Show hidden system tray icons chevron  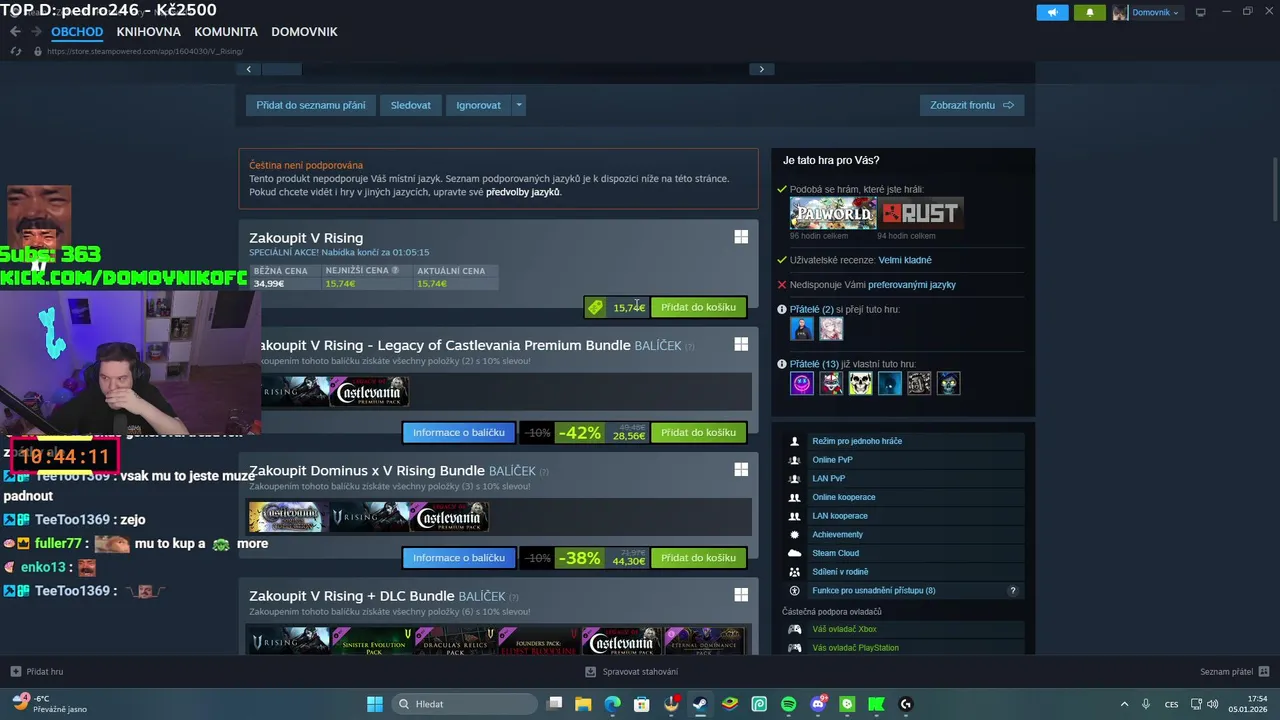[1124, 704]
